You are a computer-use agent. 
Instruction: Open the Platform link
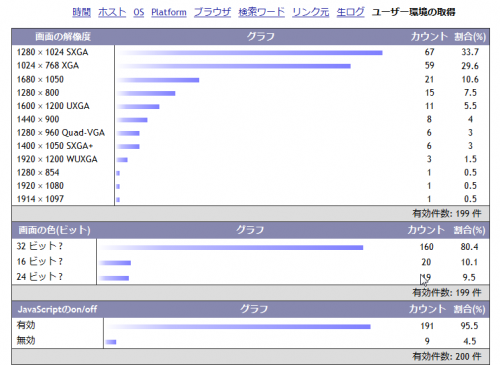169,12
